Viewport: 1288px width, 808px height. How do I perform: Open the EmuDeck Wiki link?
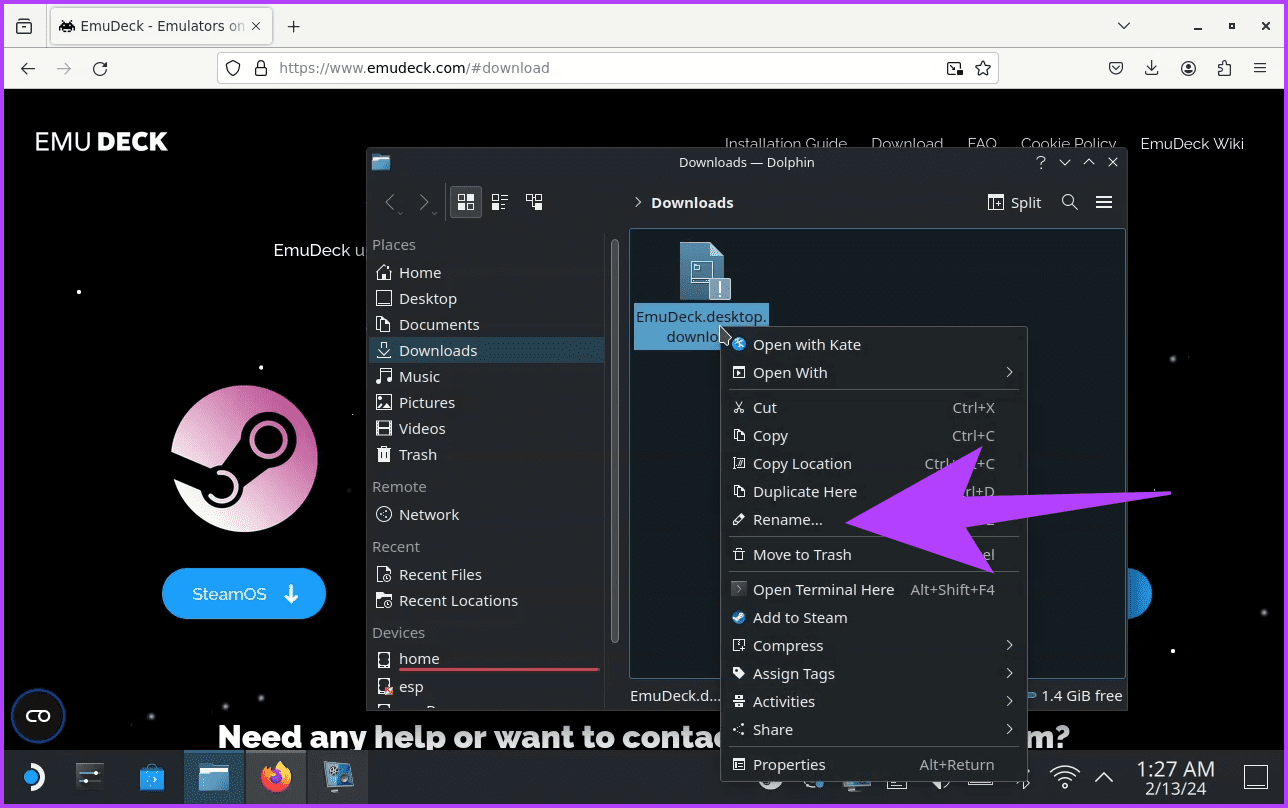[1192, 143]
